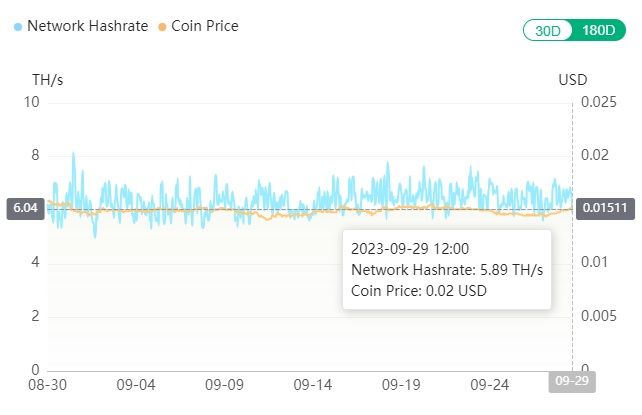
Task: Click the 09-04 date label
Action: pos(136,384)
